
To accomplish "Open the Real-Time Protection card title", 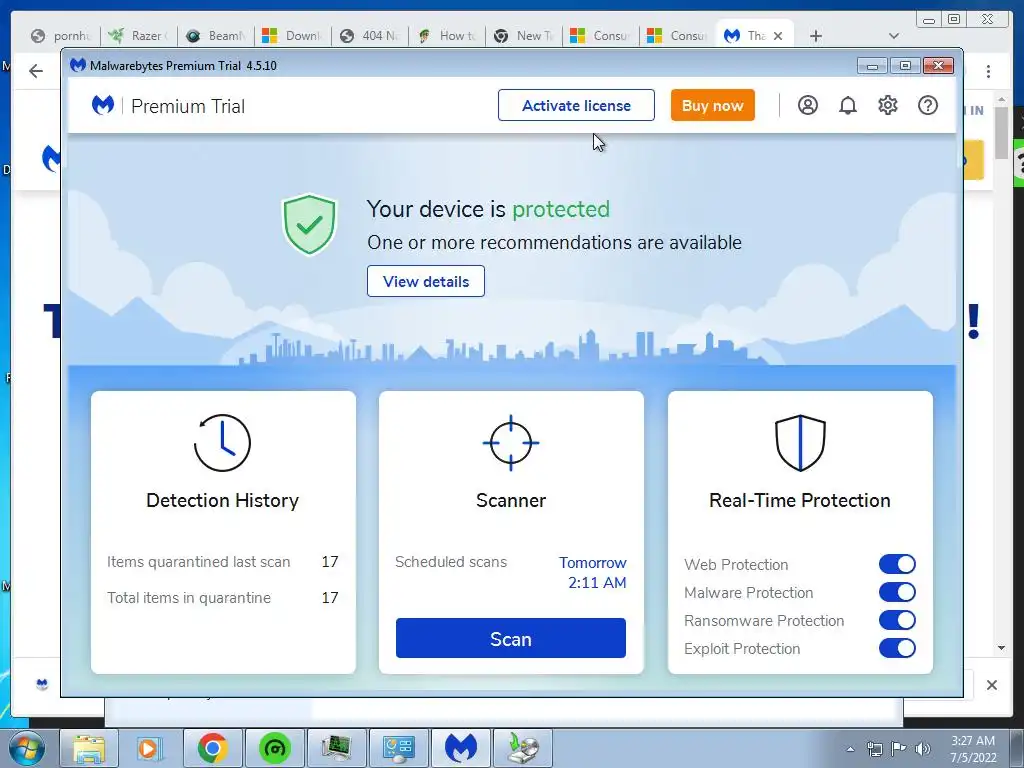I will click(800, 500).
